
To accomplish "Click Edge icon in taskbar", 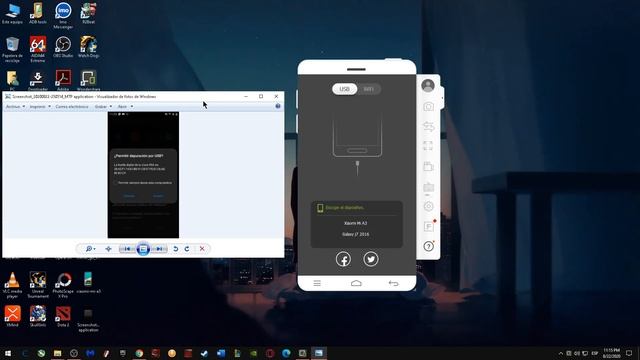I will tap(286, 353).
